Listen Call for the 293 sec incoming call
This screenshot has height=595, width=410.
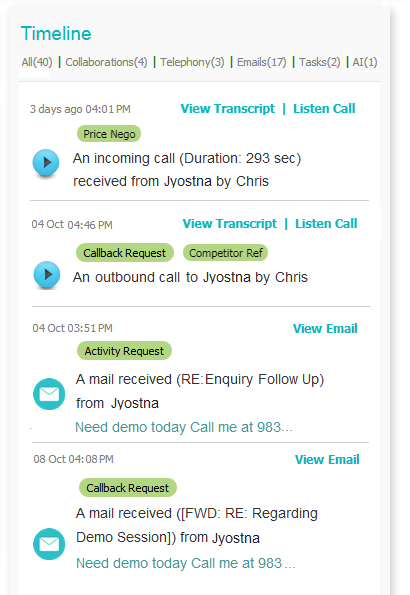[324, 109]
